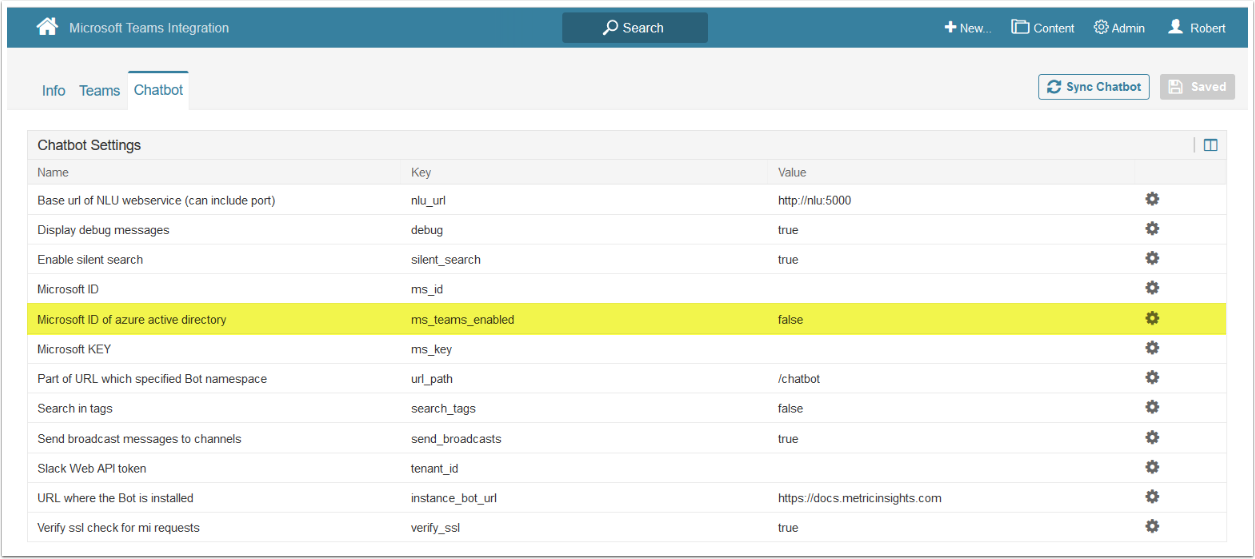Screen dimensions: 1255x559
Task: Open the gear for instance_bot_url setting
Action: click(1152, 497)
